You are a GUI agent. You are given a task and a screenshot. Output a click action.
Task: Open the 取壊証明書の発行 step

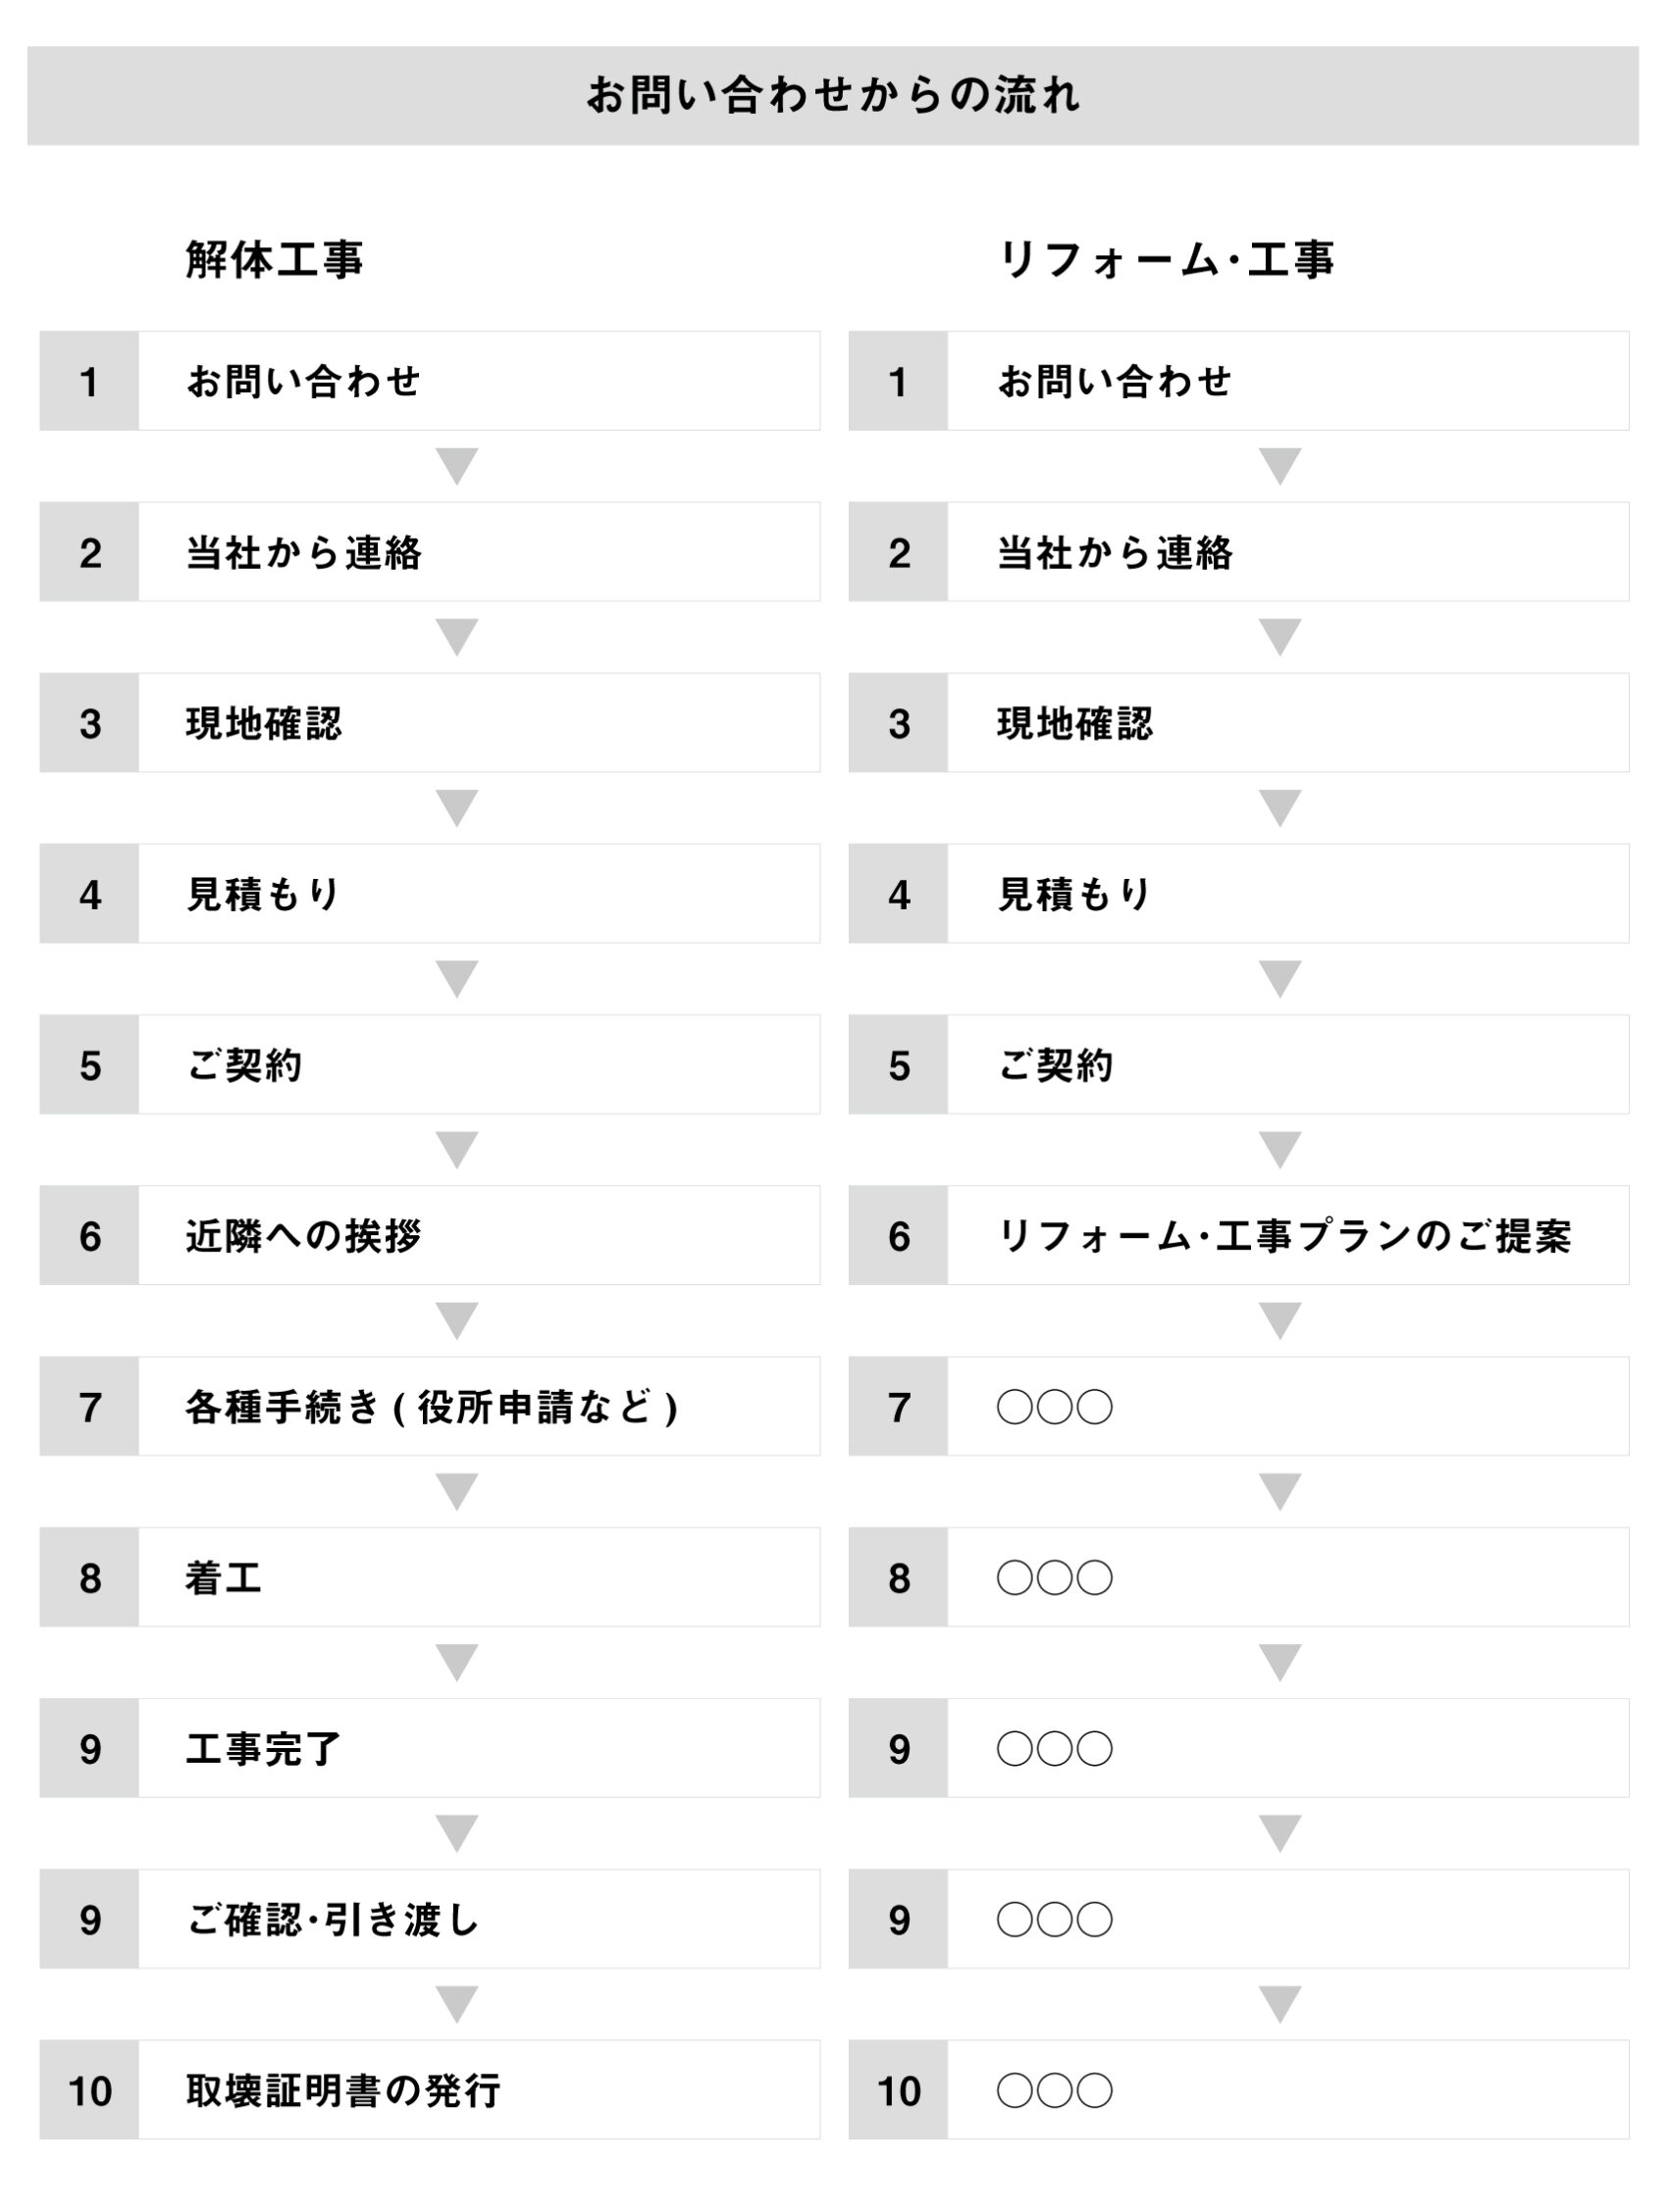[478, 2091]
